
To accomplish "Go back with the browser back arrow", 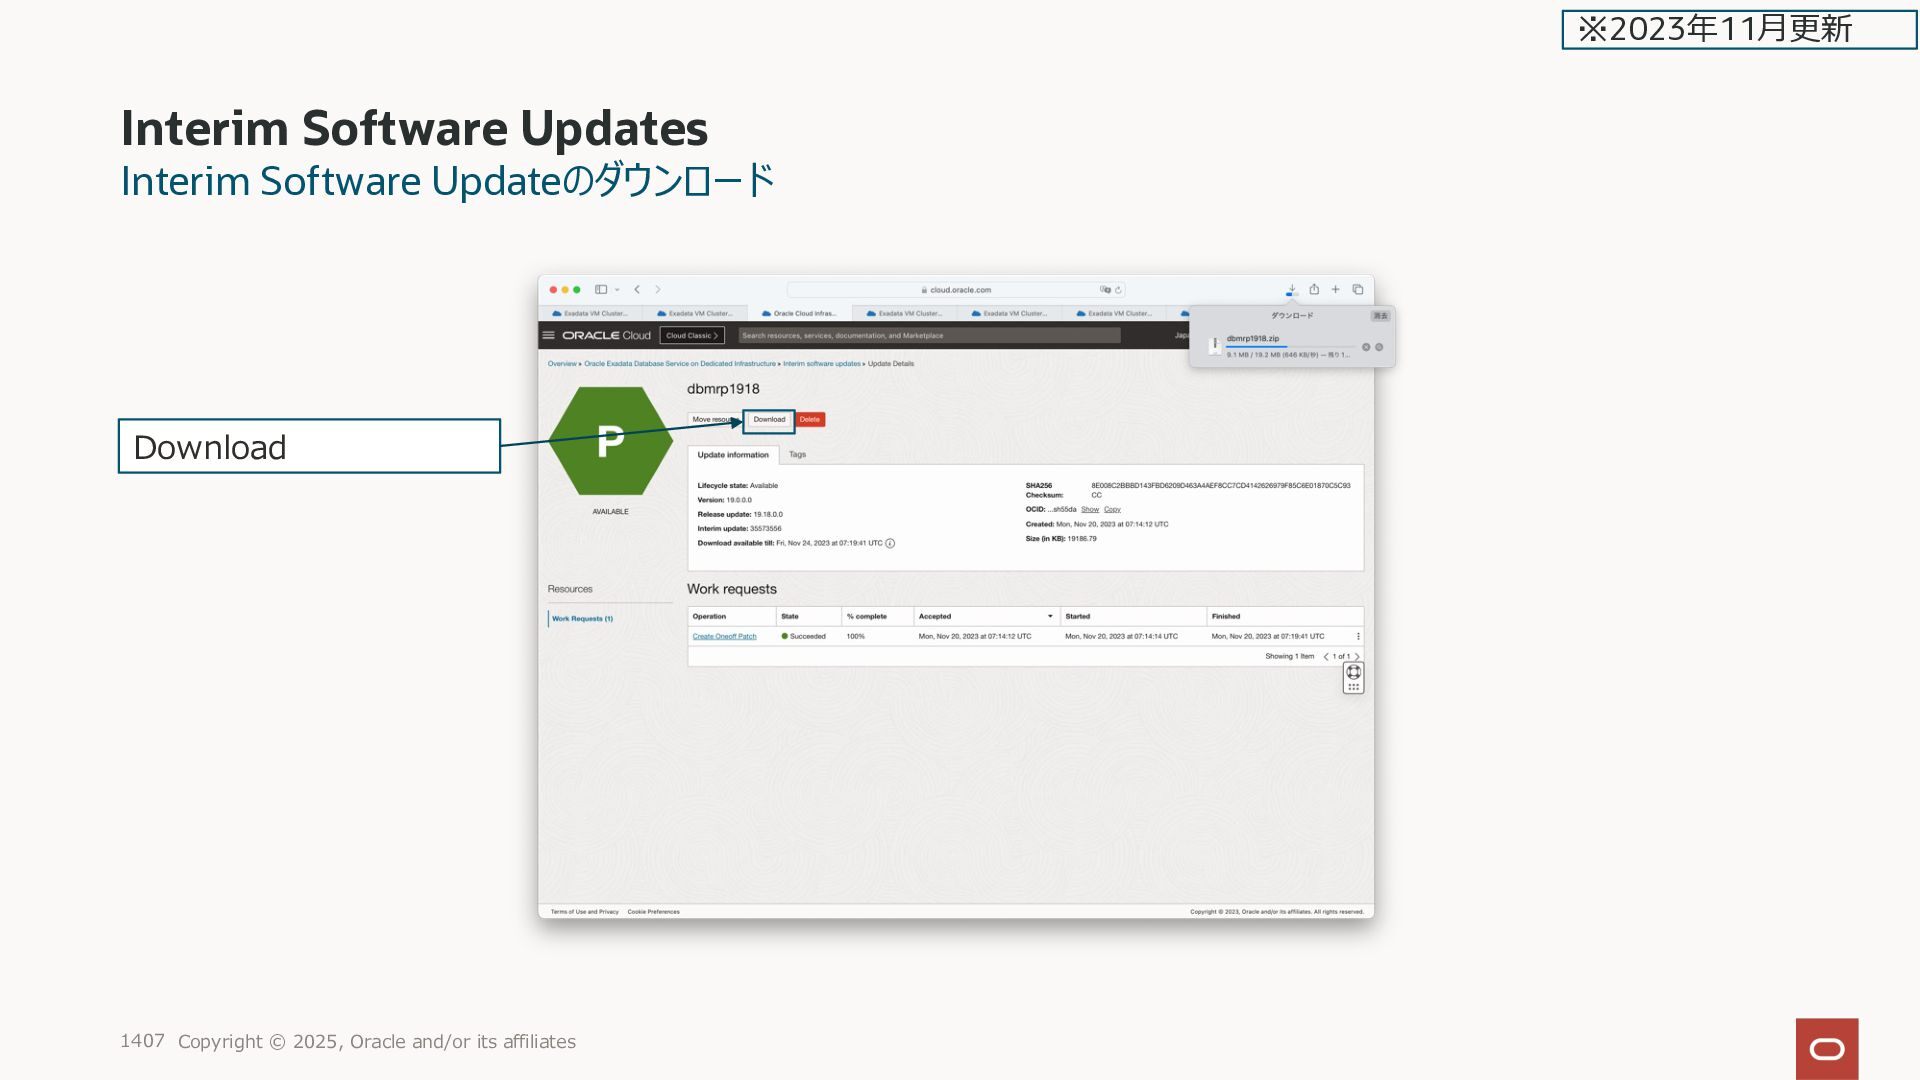I will pos(637,290).
